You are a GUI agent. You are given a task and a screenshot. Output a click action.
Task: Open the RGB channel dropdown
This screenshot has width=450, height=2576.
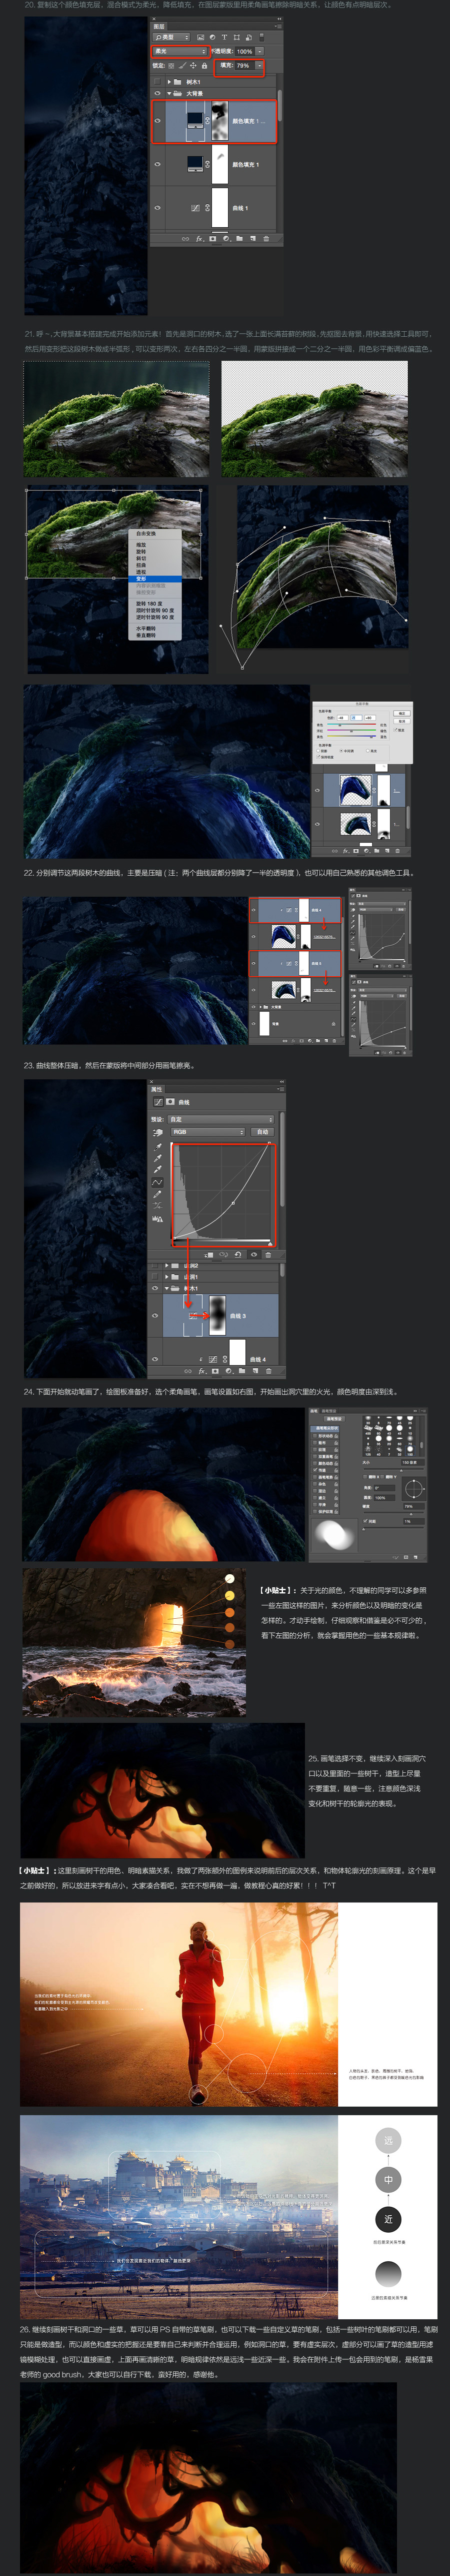coord(208,1132)
